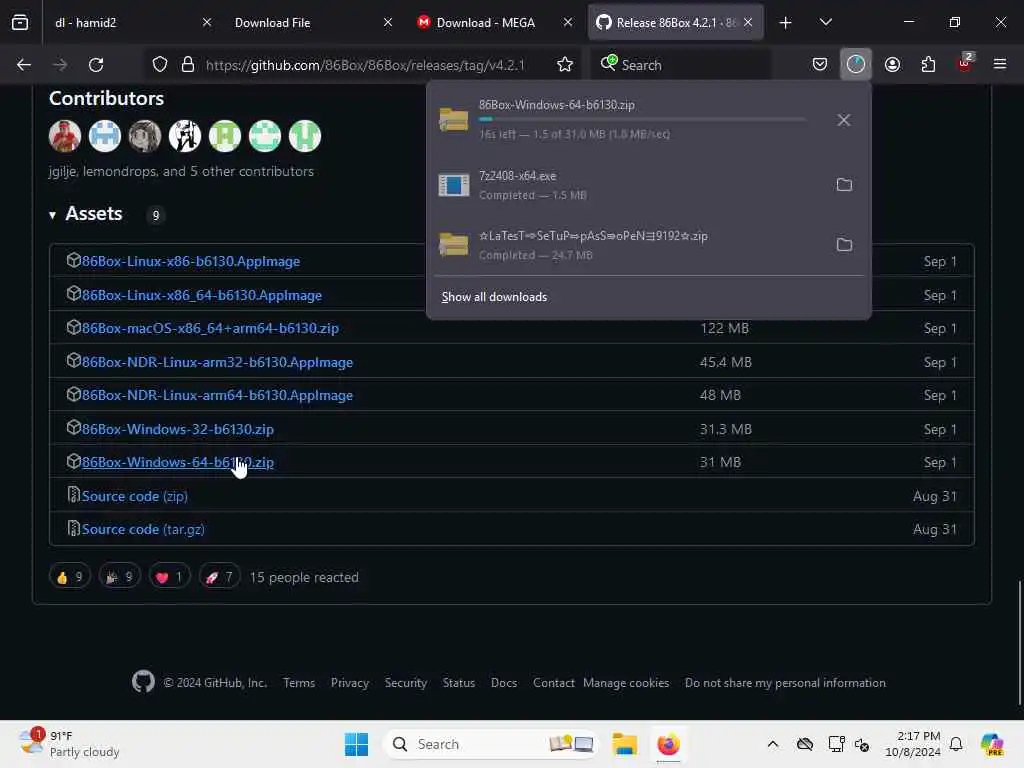The width and height of the screenshot is (1024, 768).
Task: Show hidden system tray icons
Action: click(773, 744)
